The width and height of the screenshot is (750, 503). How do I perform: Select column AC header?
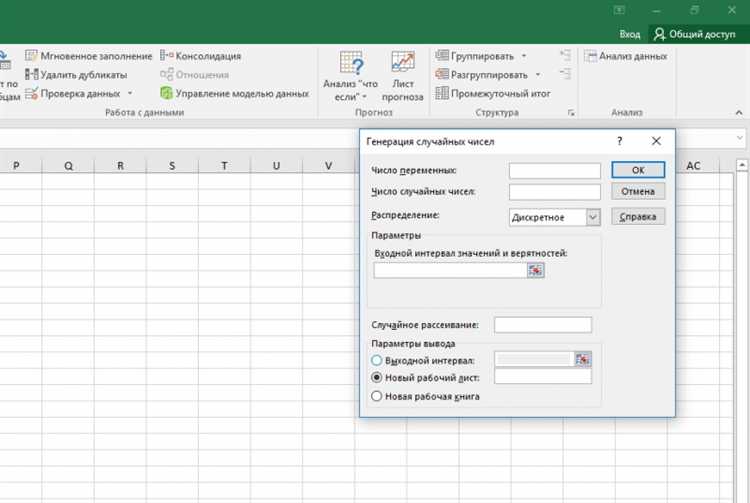693,165
